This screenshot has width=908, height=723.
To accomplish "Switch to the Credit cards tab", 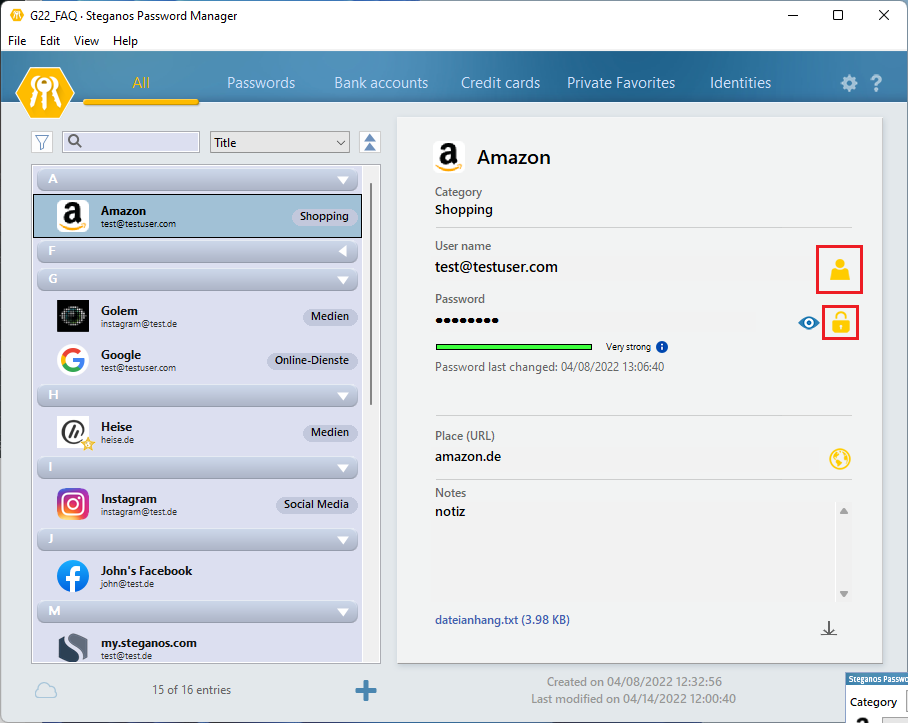I will point(500,83).
